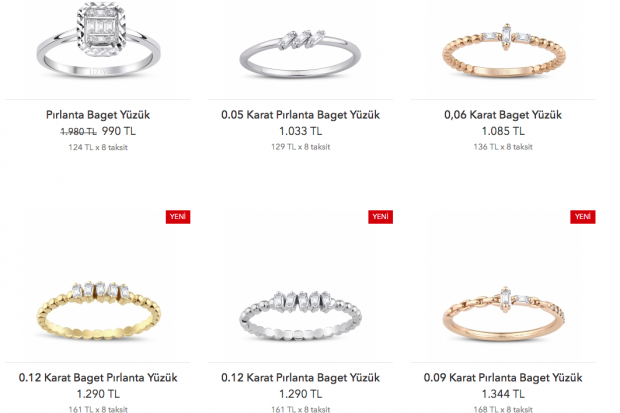Click the 0.12 Karat Baget Pırlanta Yüzük title
The width and height of the screenshot is (620, 413).
98,377
